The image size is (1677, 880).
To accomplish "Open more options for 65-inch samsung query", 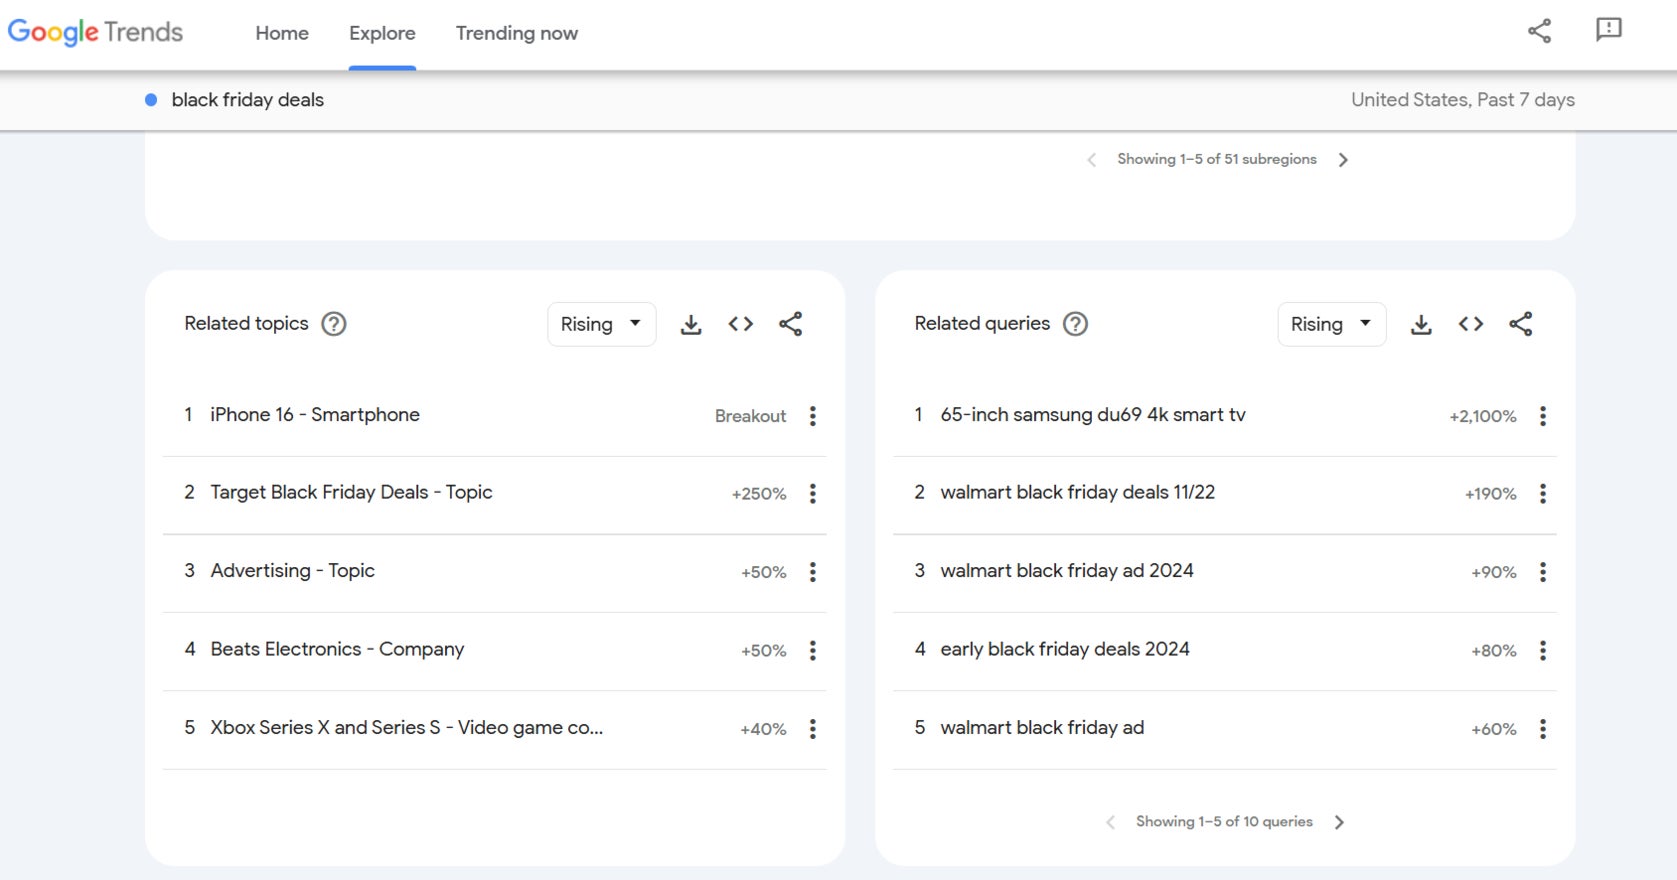I will coord(1543,416).
